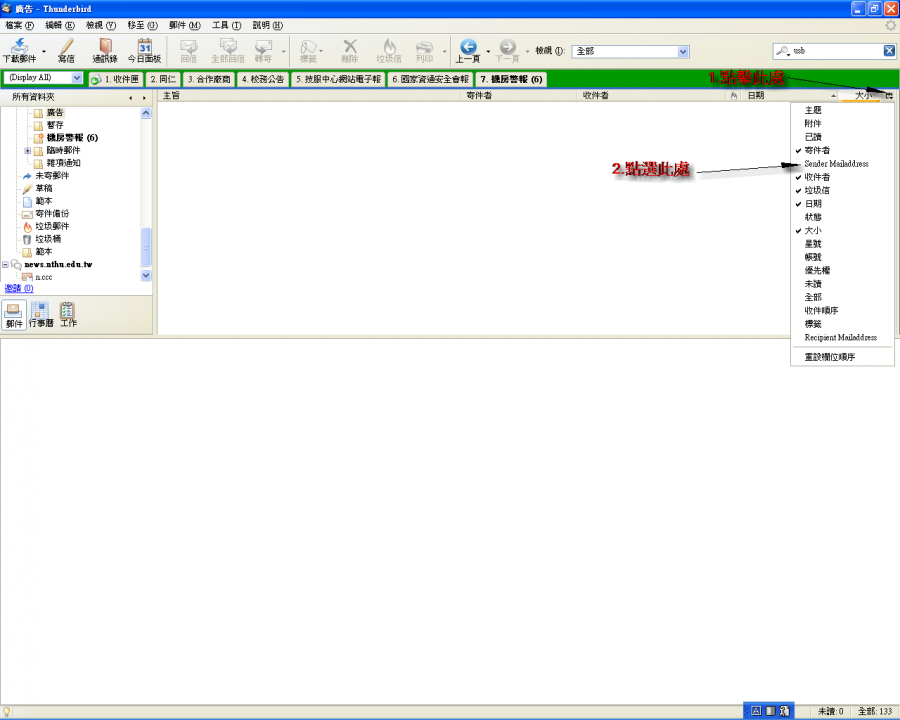This screenshot has width=900, height=720.
Task: Enable the Sender Mailaddress column option
Action: (836, 163)
